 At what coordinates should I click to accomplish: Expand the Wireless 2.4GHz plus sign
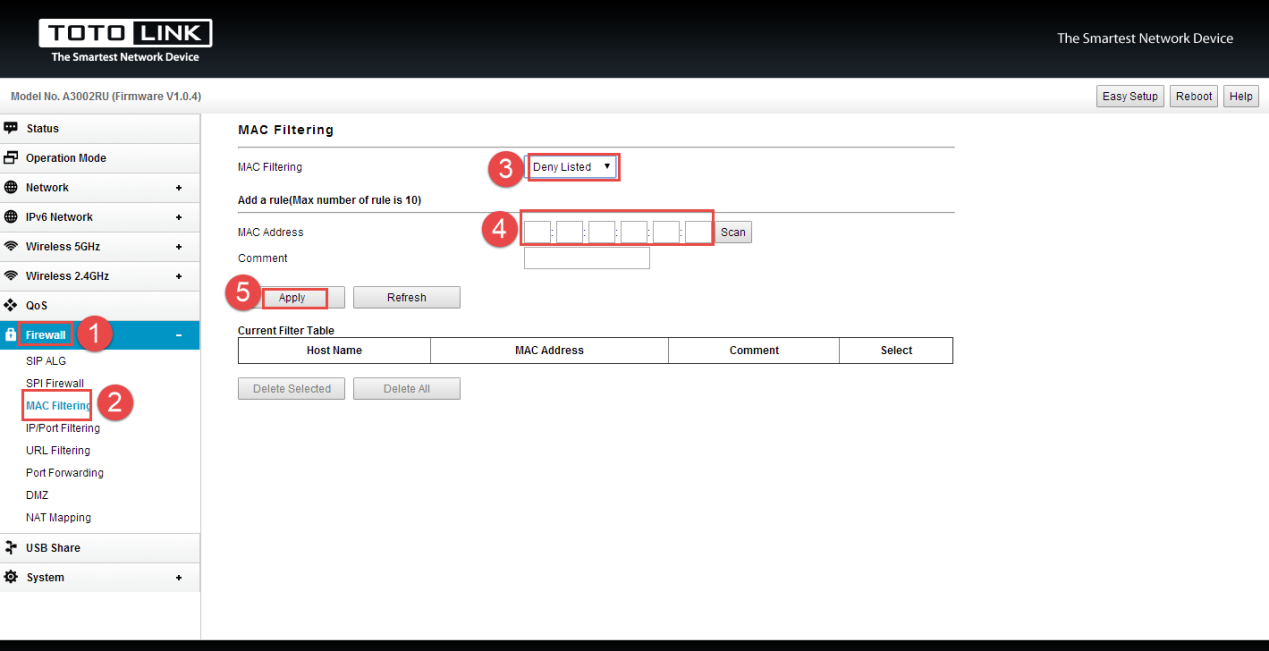(179, 276)
